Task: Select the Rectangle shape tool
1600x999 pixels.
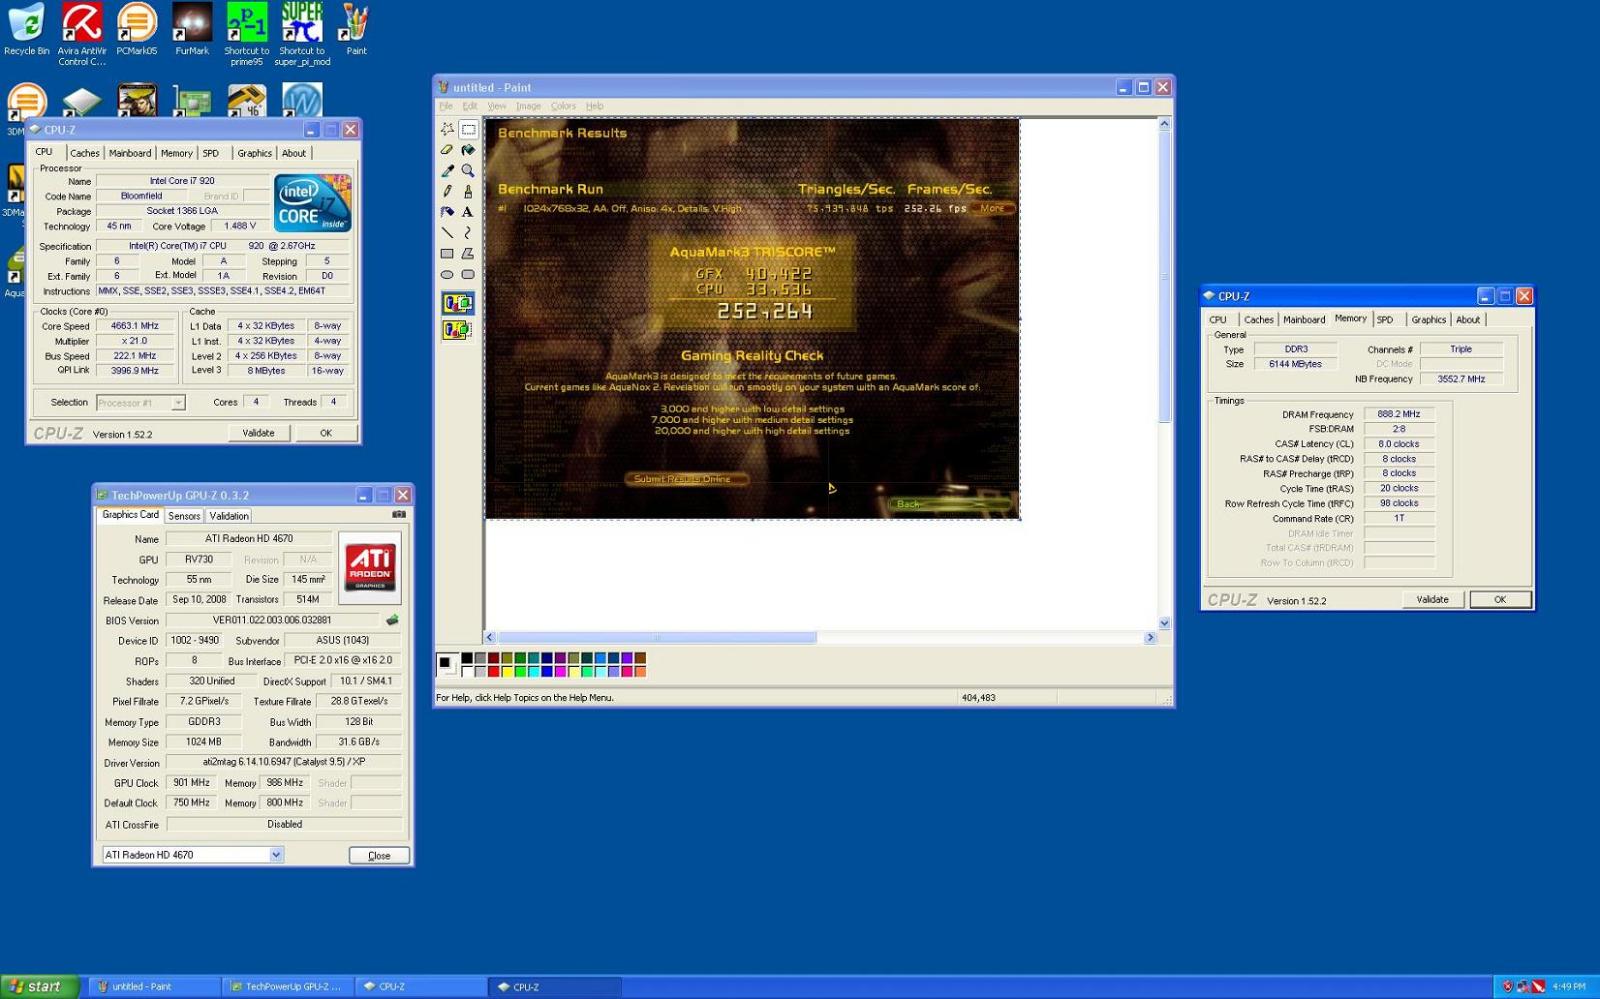Action: pyautogui.click(x=447, y=254)
